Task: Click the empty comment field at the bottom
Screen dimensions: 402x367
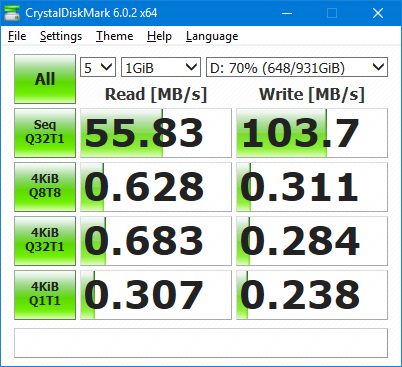Action: [201, 343]
